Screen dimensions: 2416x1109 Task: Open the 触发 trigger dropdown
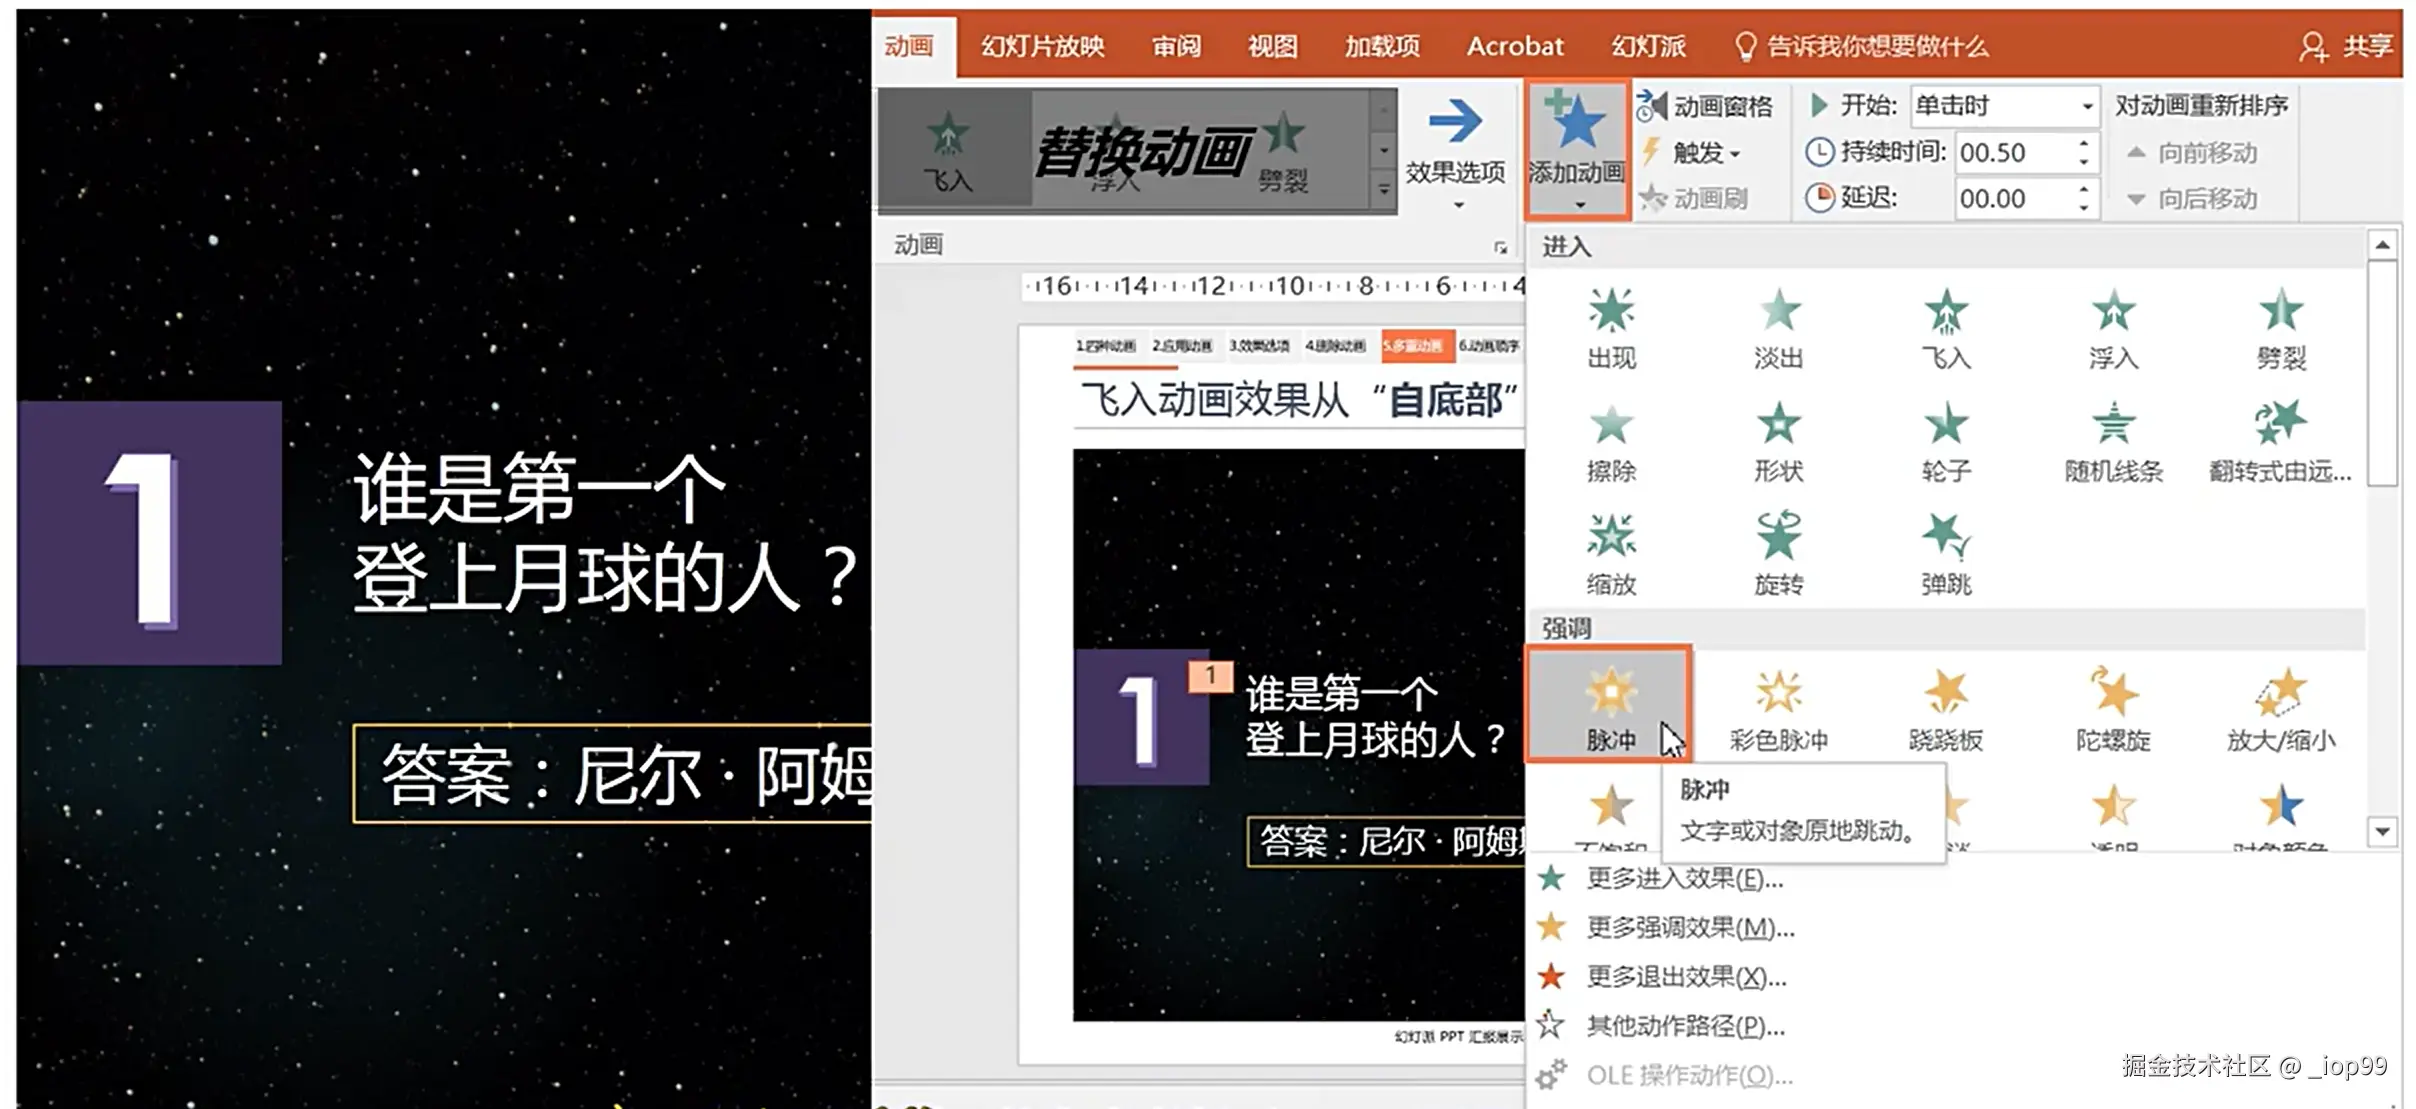point(1705,153)
